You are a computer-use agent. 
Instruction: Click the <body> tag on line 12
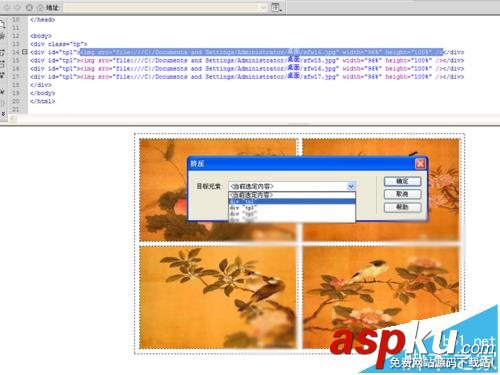tap(41, 36)
